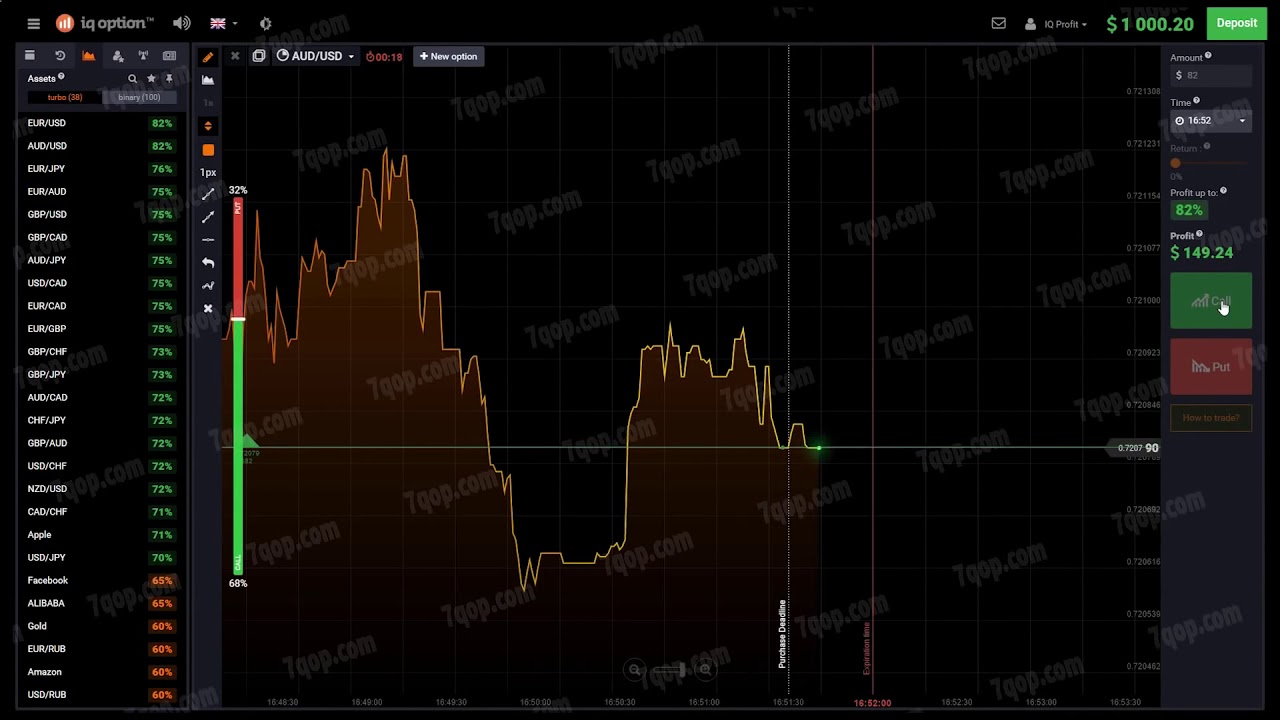Select the EUR/JPY asset row

pos(100,169)
